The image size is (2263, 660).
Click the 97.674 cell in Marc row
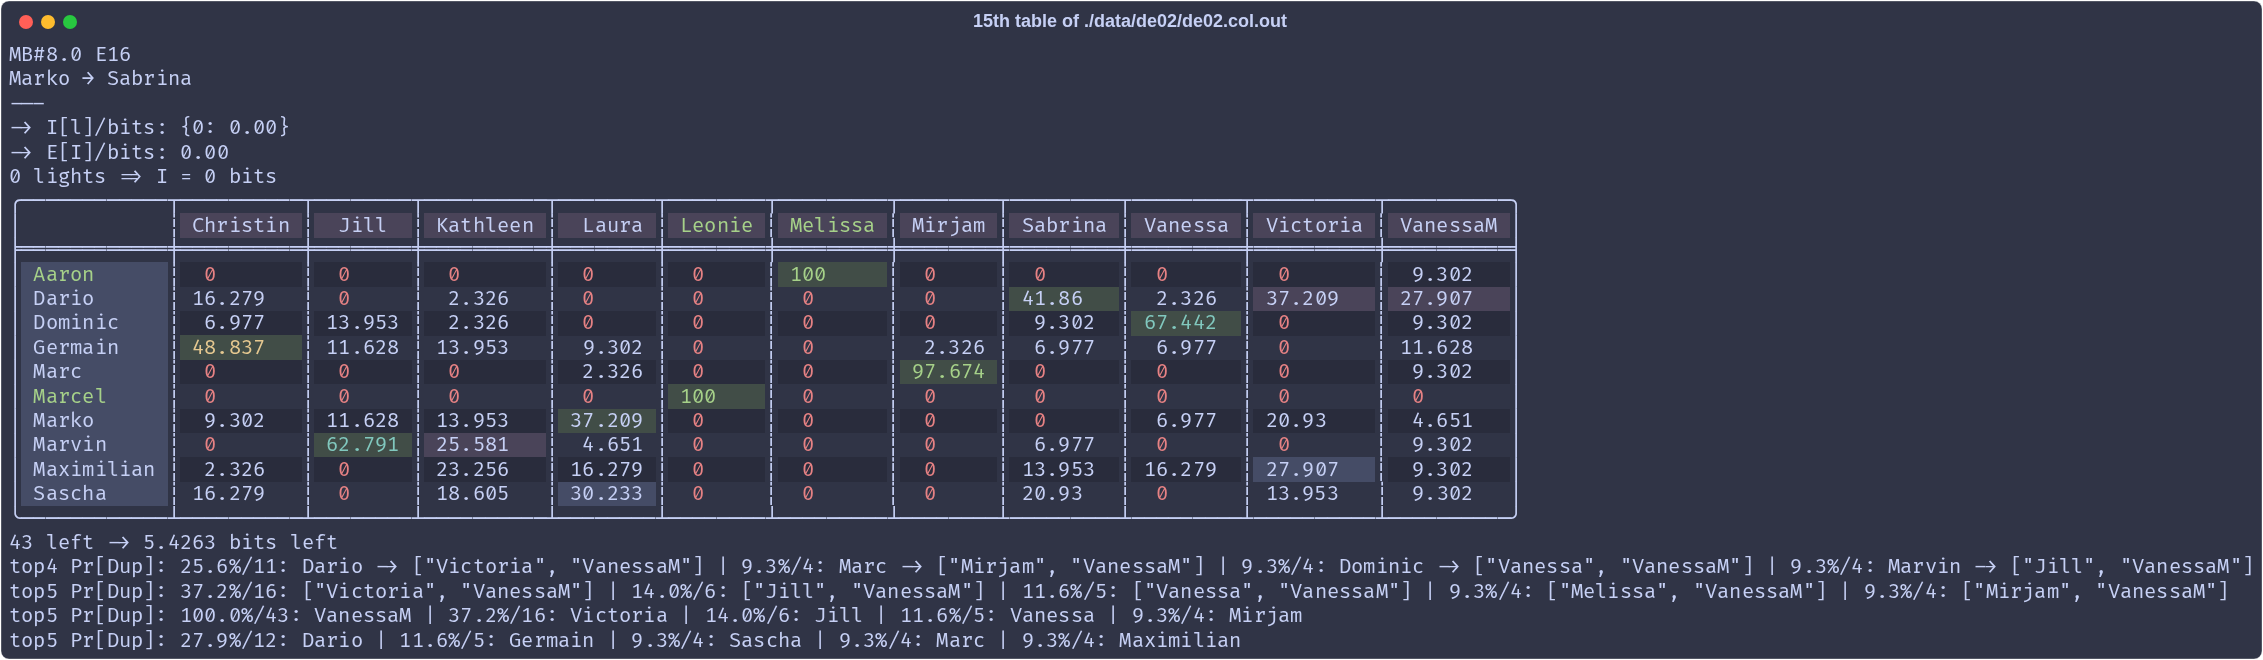pos(949,372)
